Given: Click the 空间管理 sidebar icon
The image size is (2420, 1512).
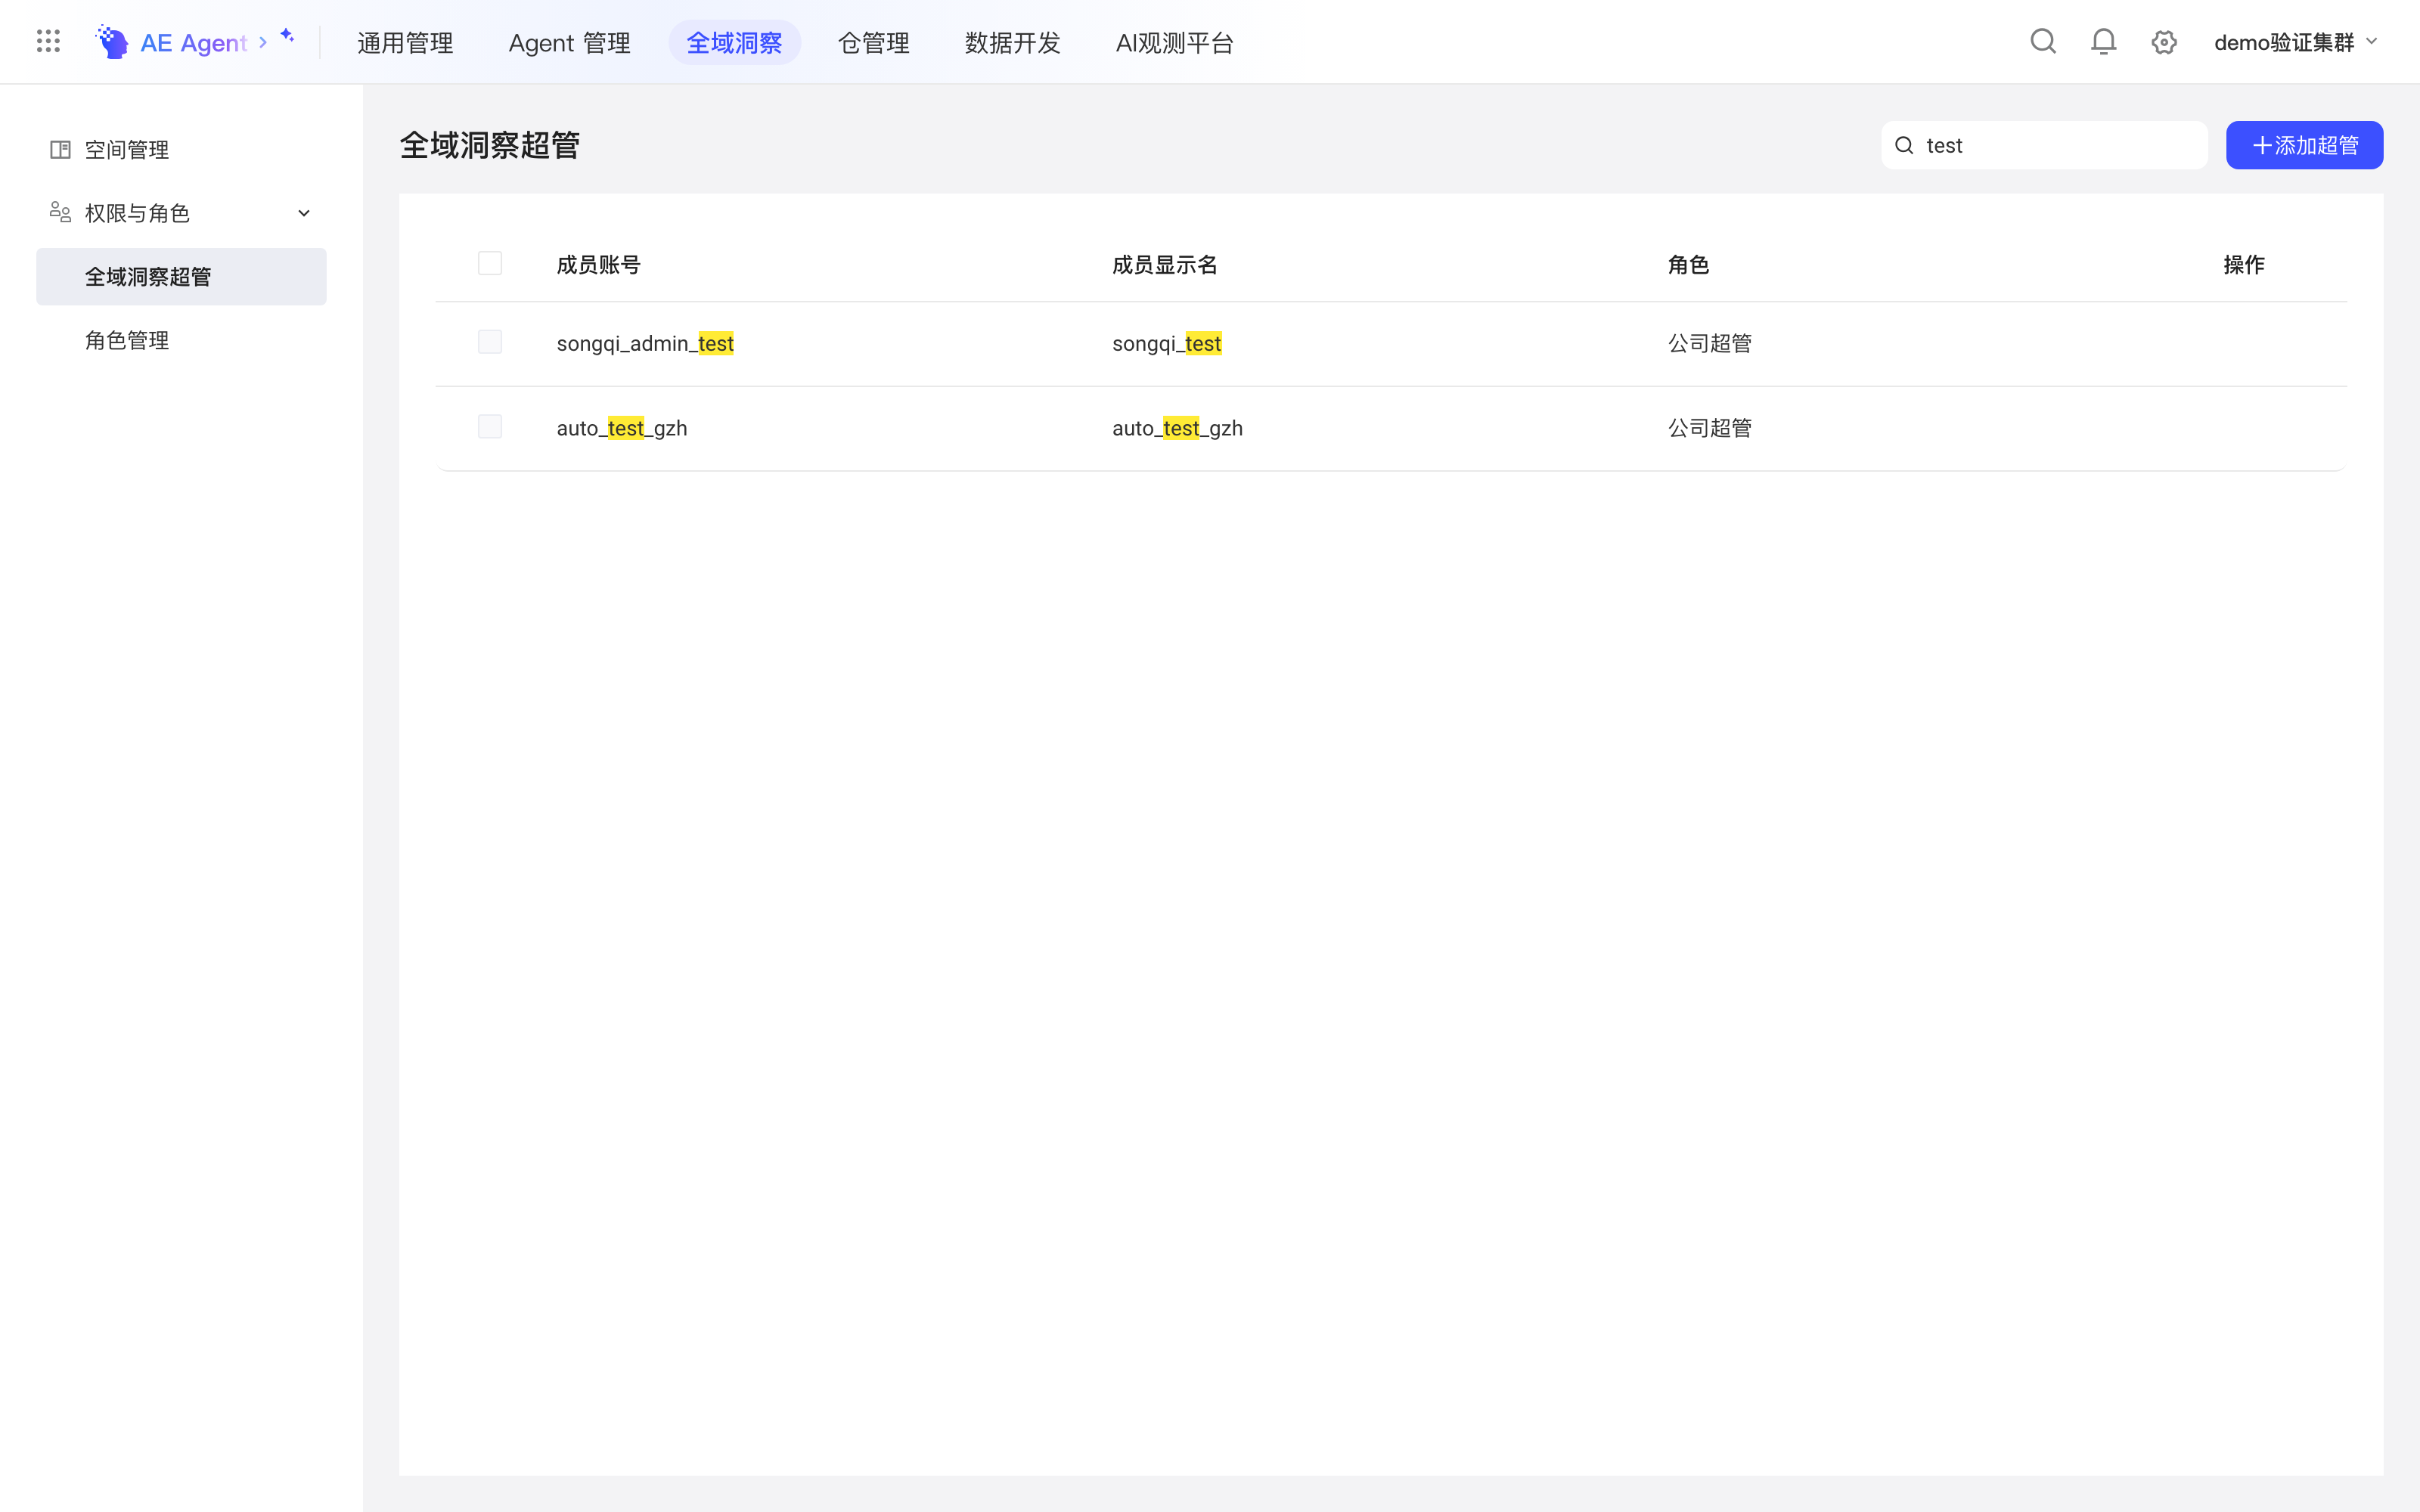Looking at the screenshot, I should click(60, 149).
